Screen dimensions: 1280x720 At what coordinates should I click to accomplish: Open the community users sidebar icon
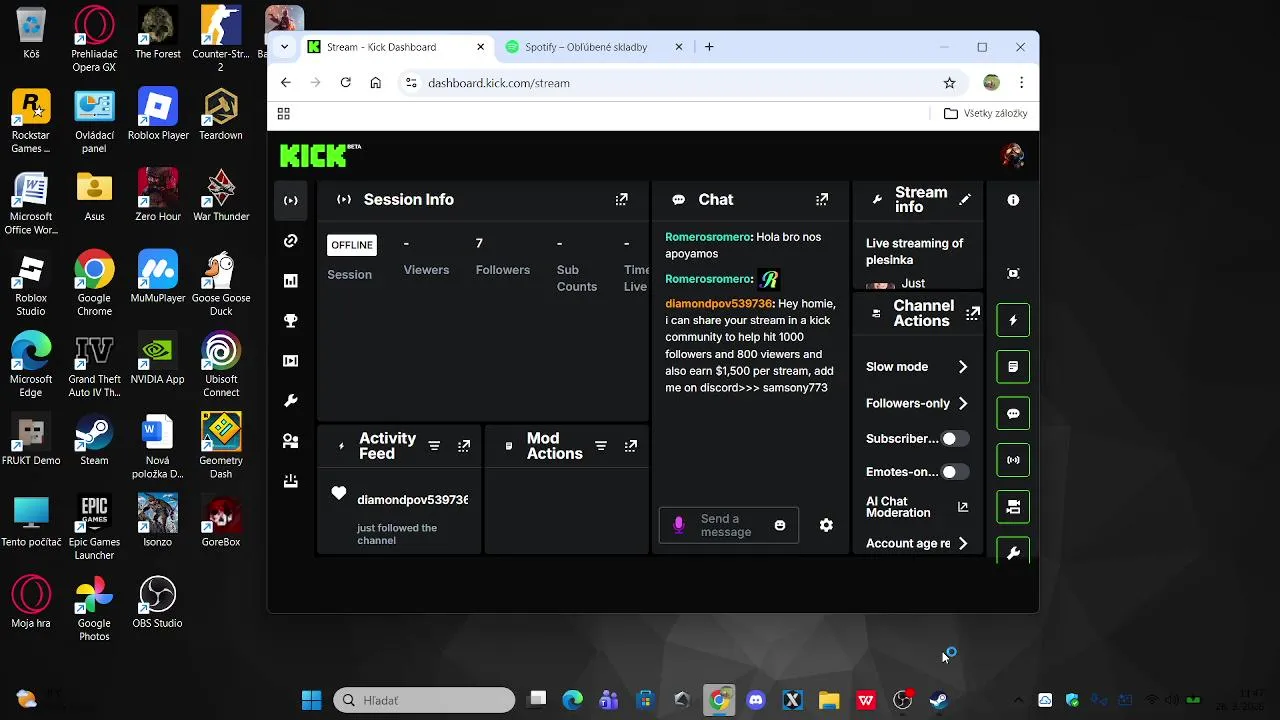291,441
